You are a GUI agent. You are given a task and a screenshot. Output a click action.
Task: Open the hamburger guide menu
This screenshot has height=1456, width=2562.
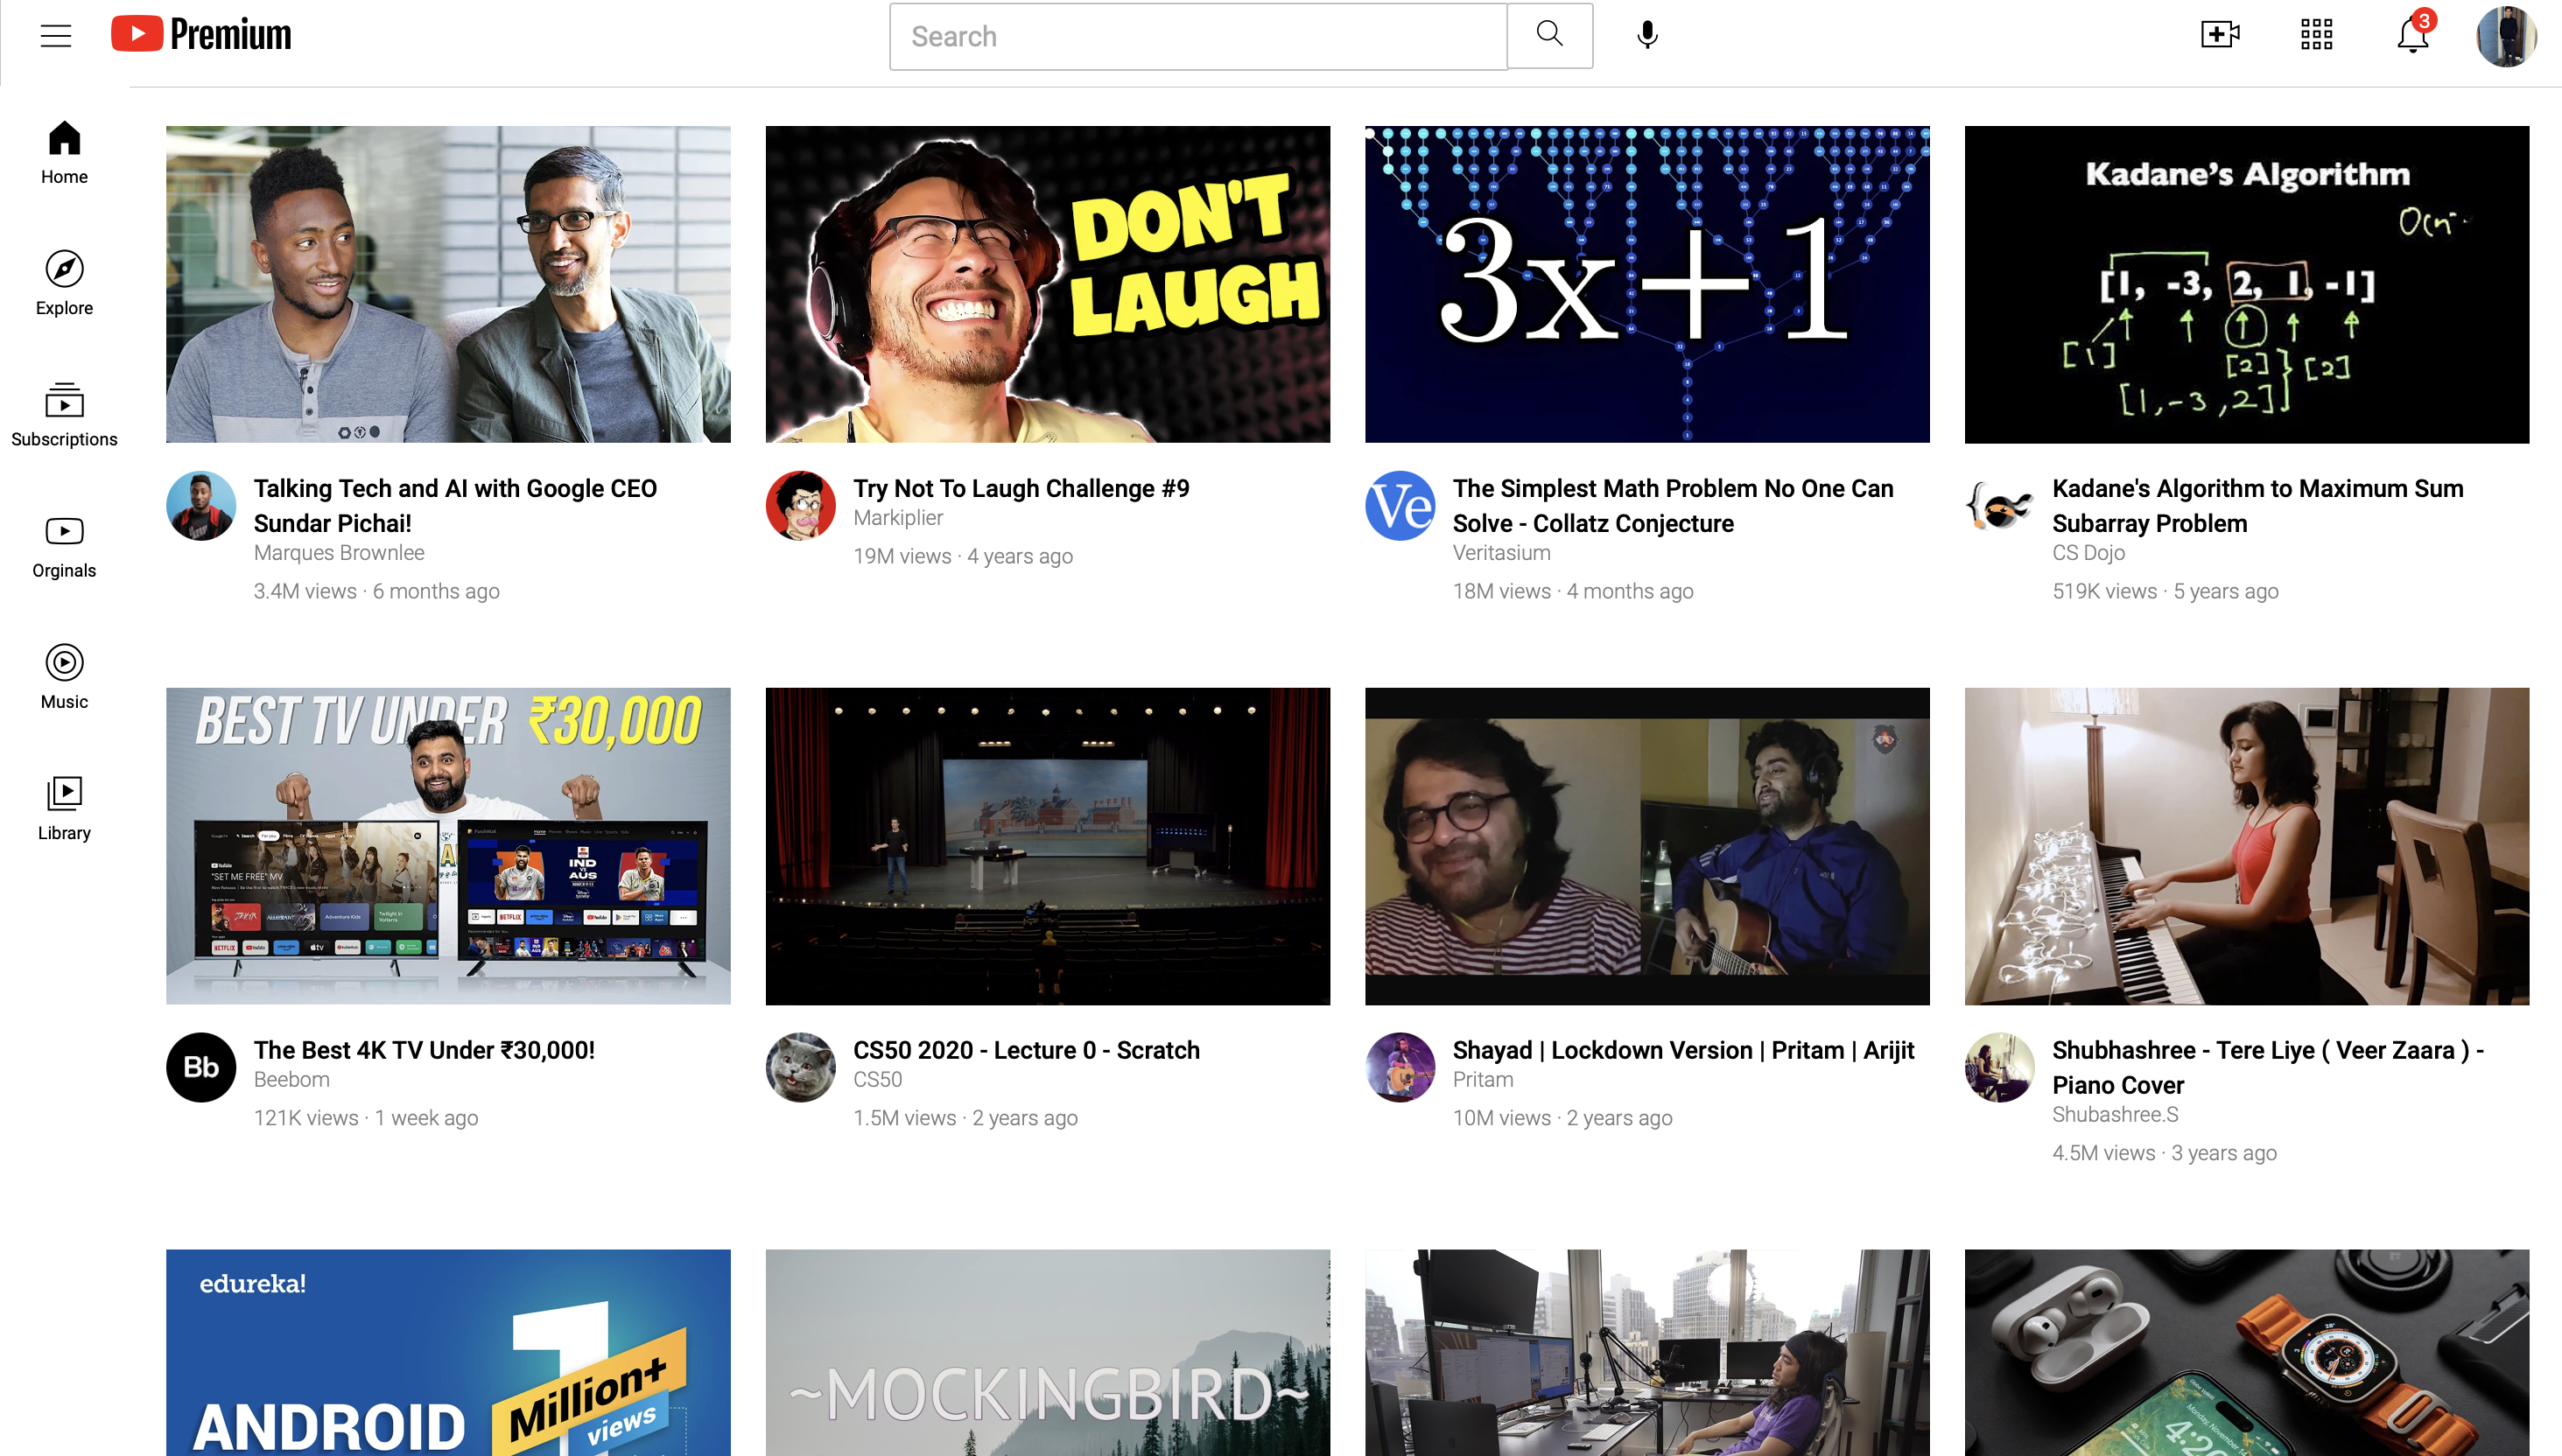coord(56,36)
